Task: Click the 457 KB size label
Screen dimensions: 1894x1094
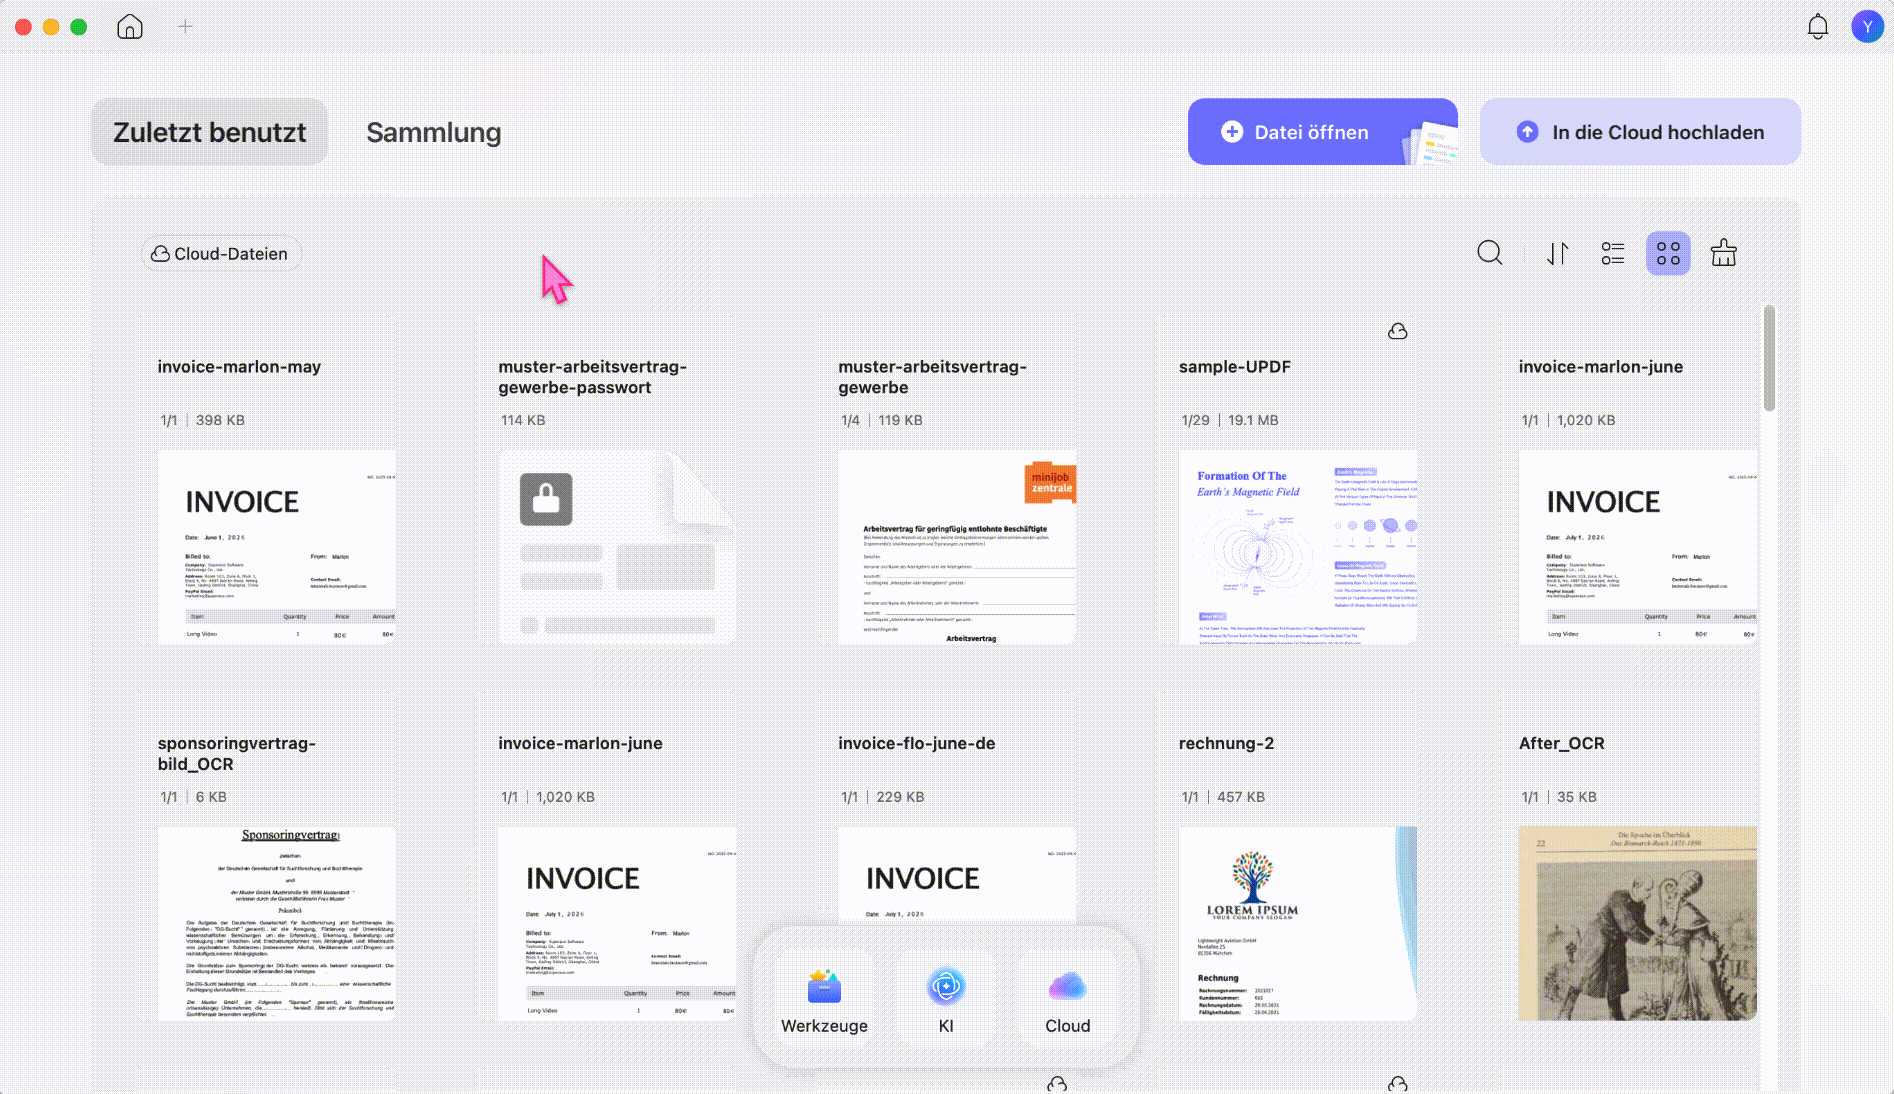Action: click(x=1241, y=797)
